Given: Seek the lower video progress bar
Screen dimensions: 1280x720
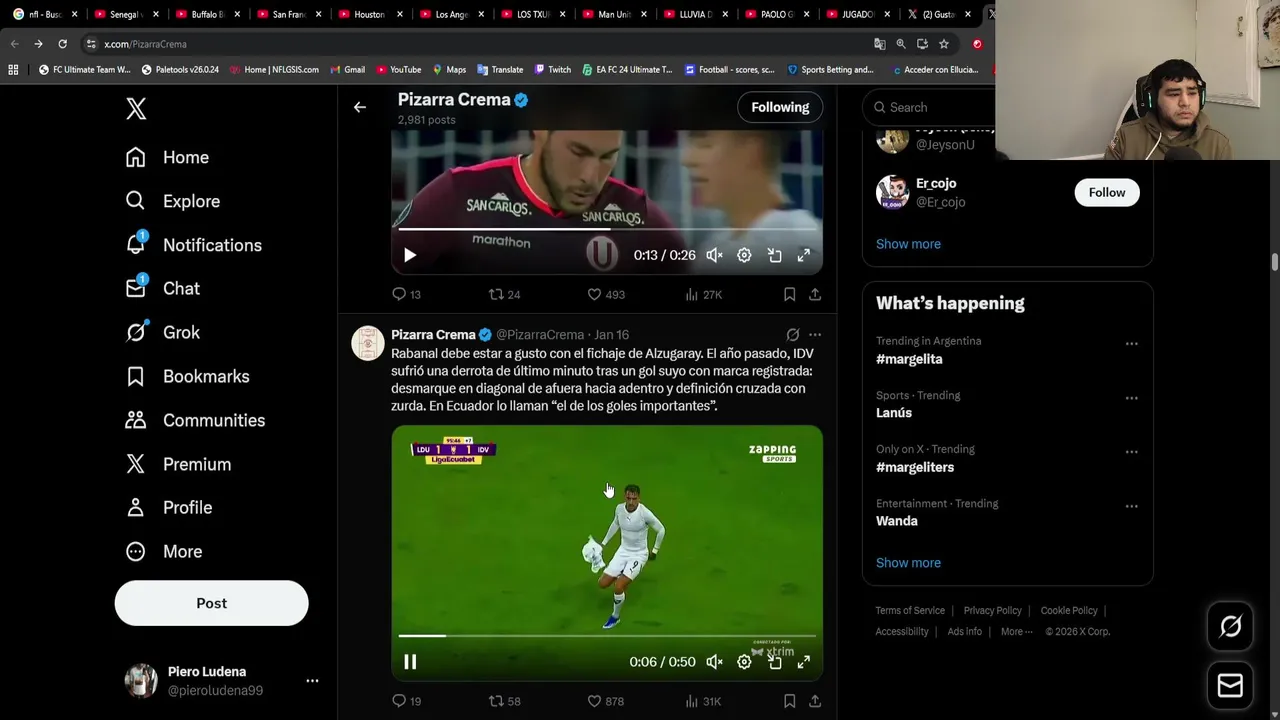Looking at the screenshot, I should pos(607,636).
